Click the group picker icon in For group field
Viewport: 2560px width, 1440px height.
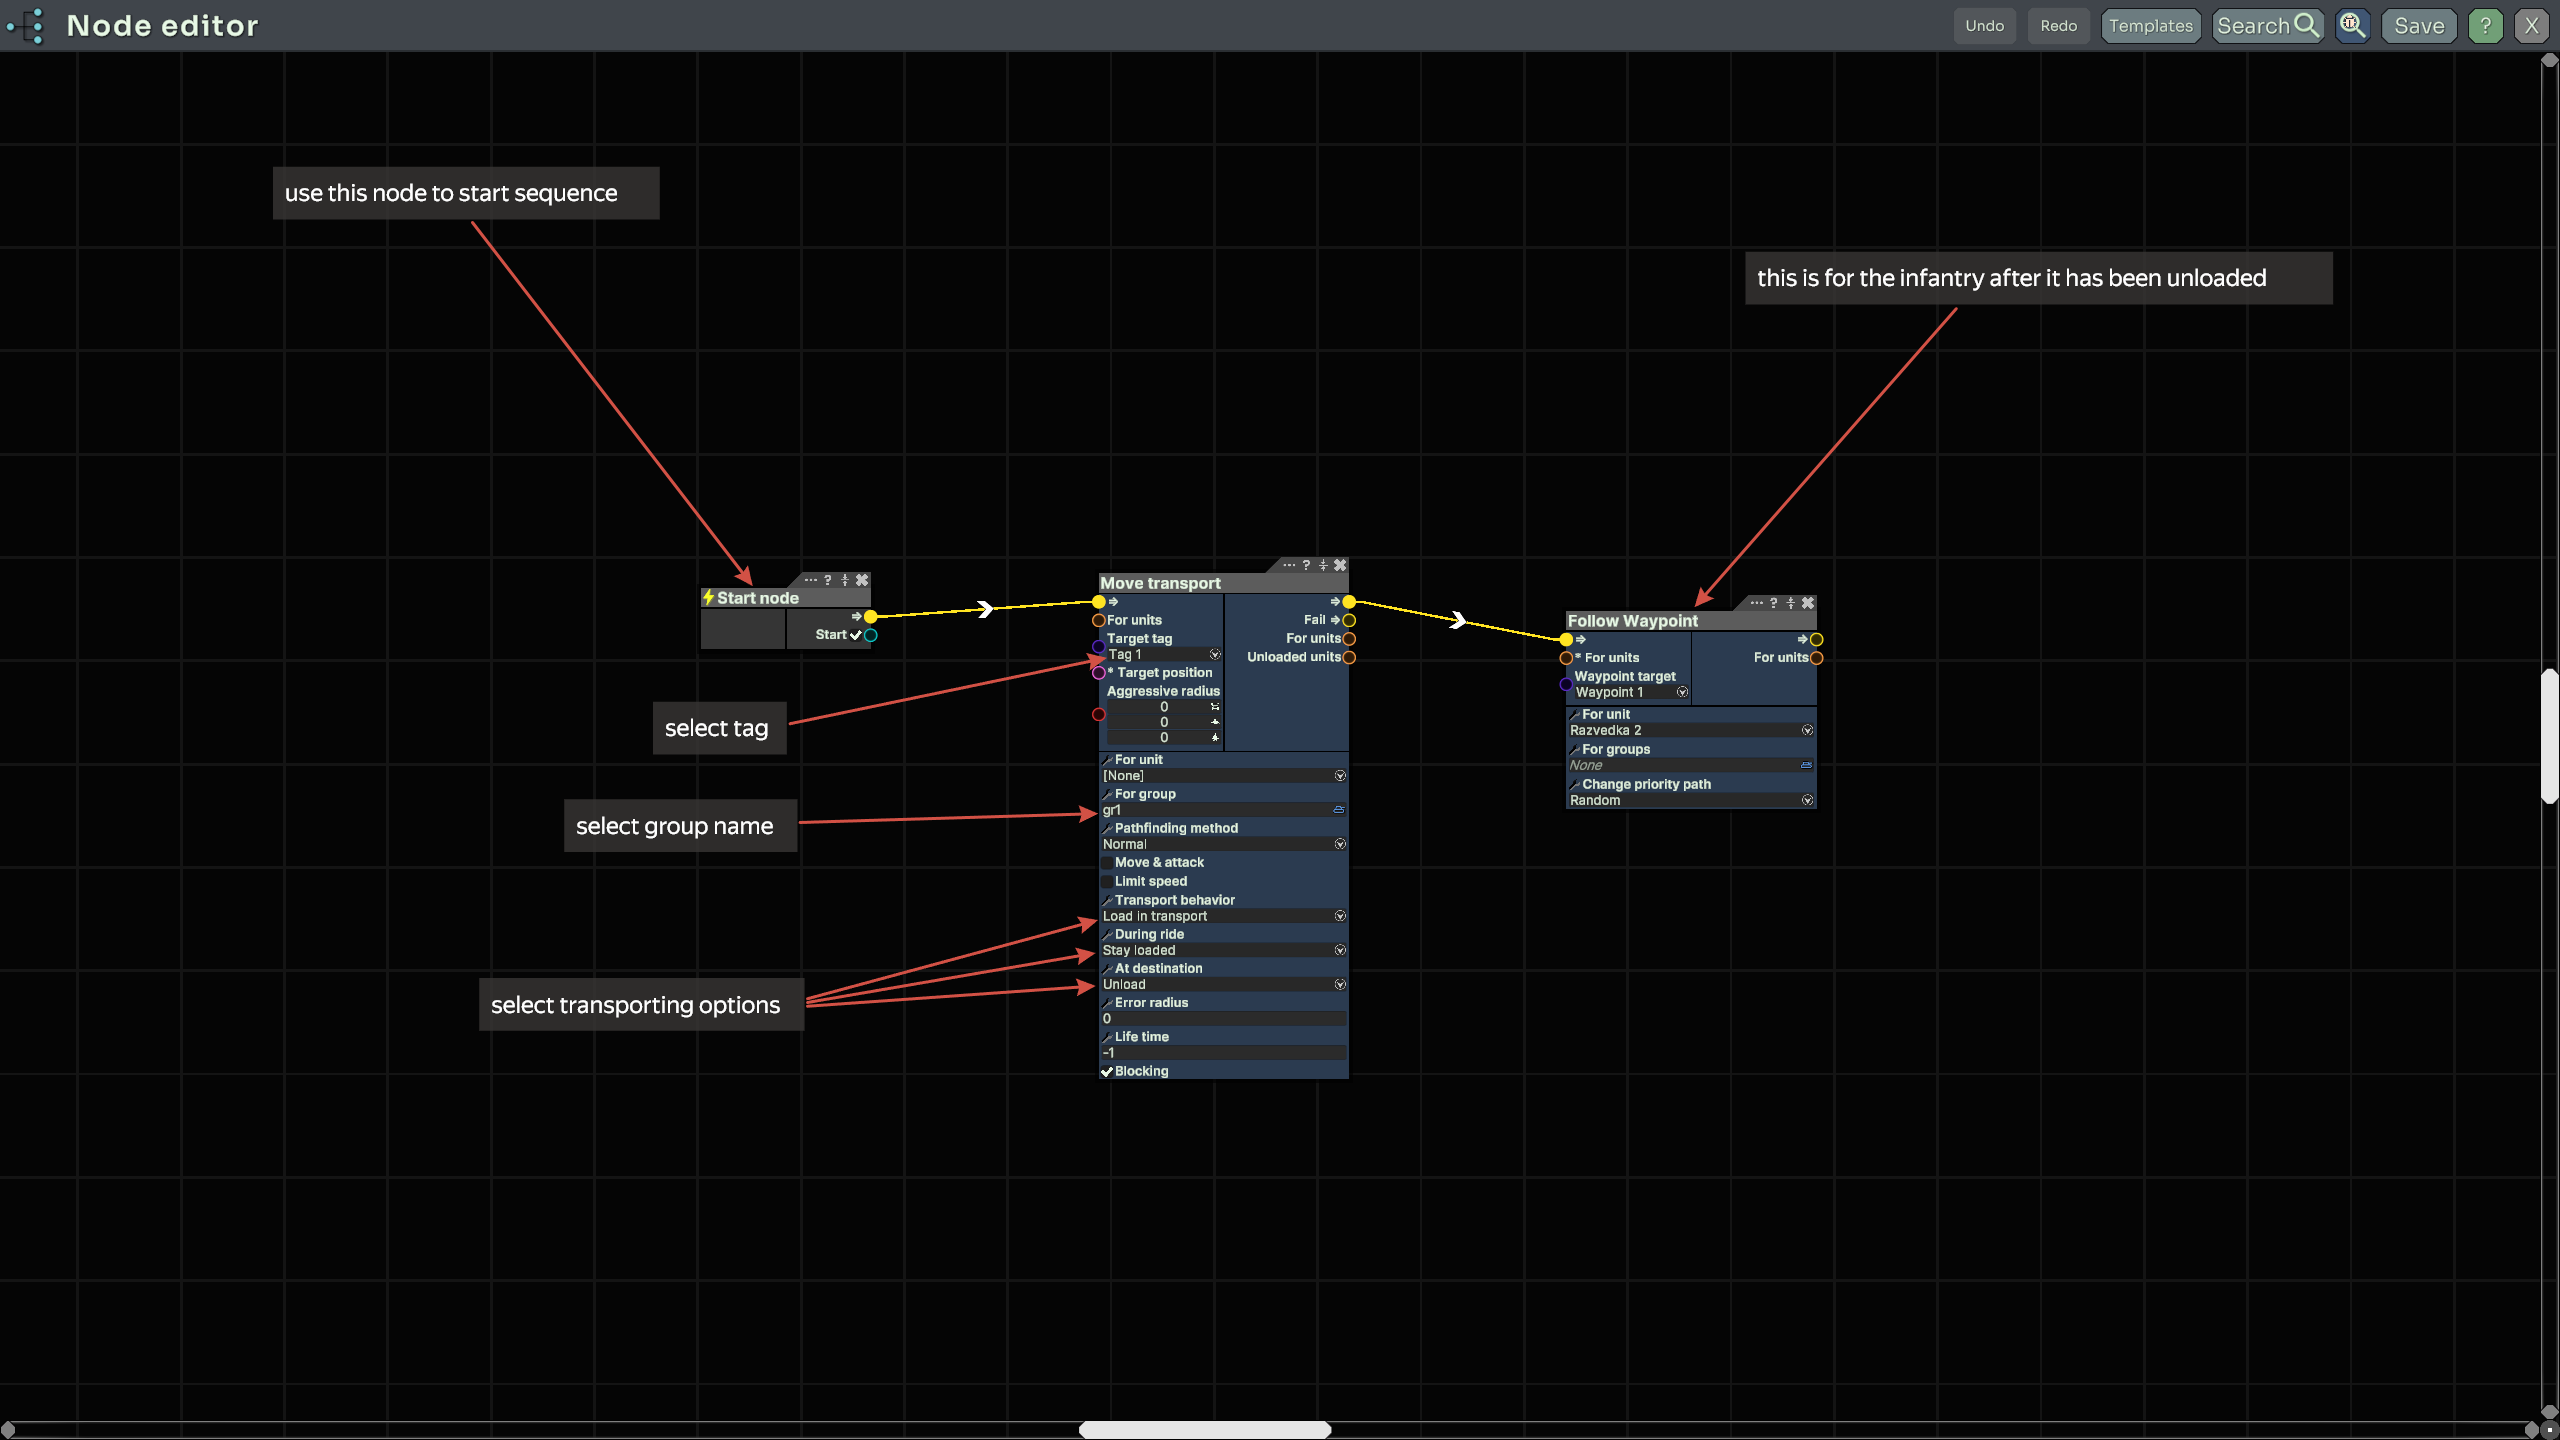coord(1339,810)
